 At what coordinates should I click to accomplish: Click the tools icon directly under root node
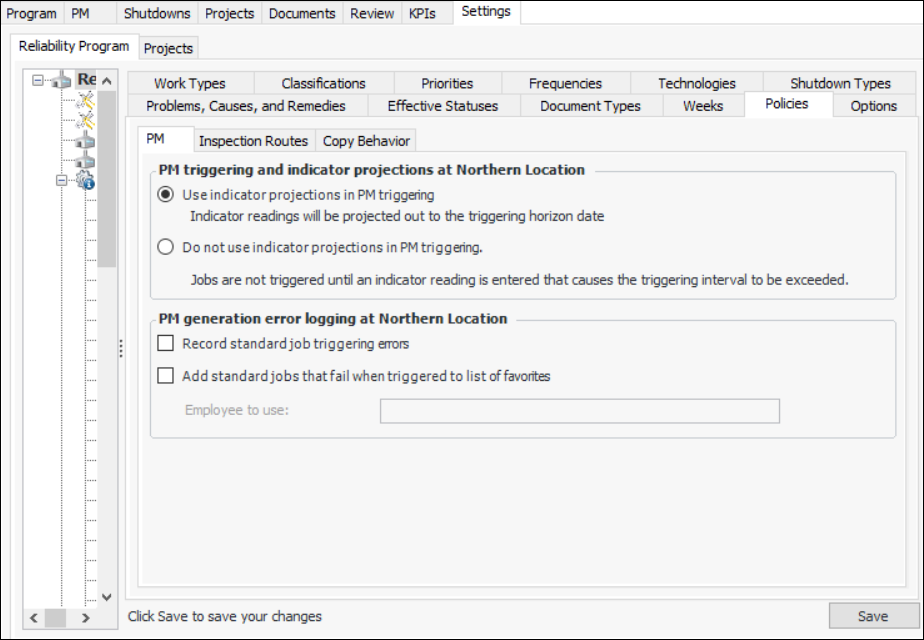click(85, 100)
